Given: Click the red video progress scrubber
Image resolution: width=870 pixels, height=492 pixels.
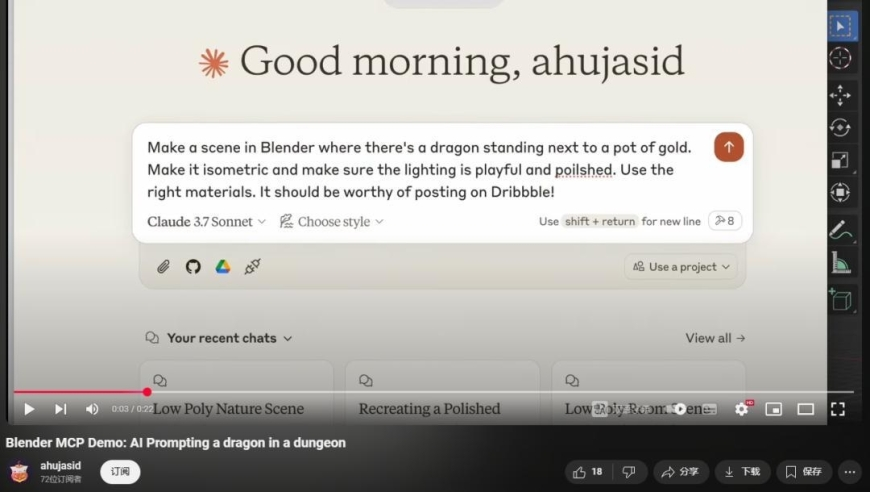Looking at the screenshot, I should coord(147,392).
